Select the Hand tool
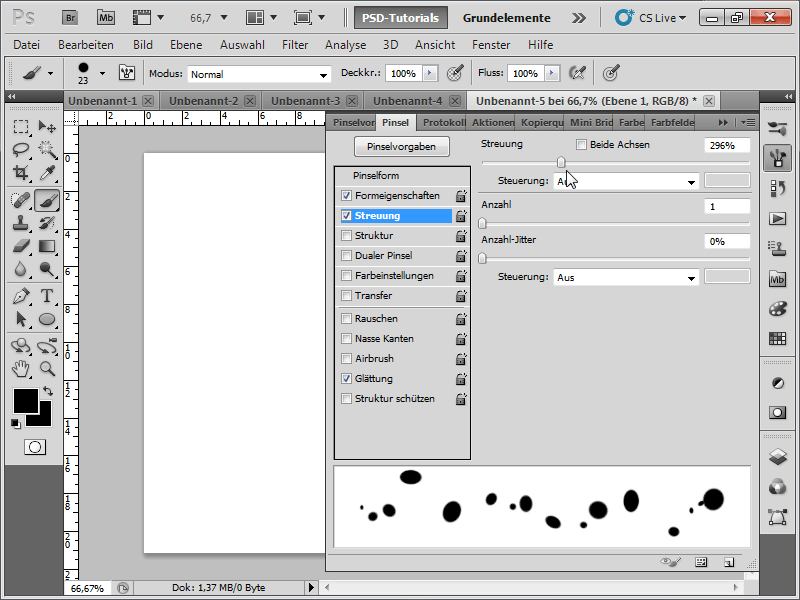Viewport: 800px width, 600px height. pyautogui.click(x=21, y=368)
